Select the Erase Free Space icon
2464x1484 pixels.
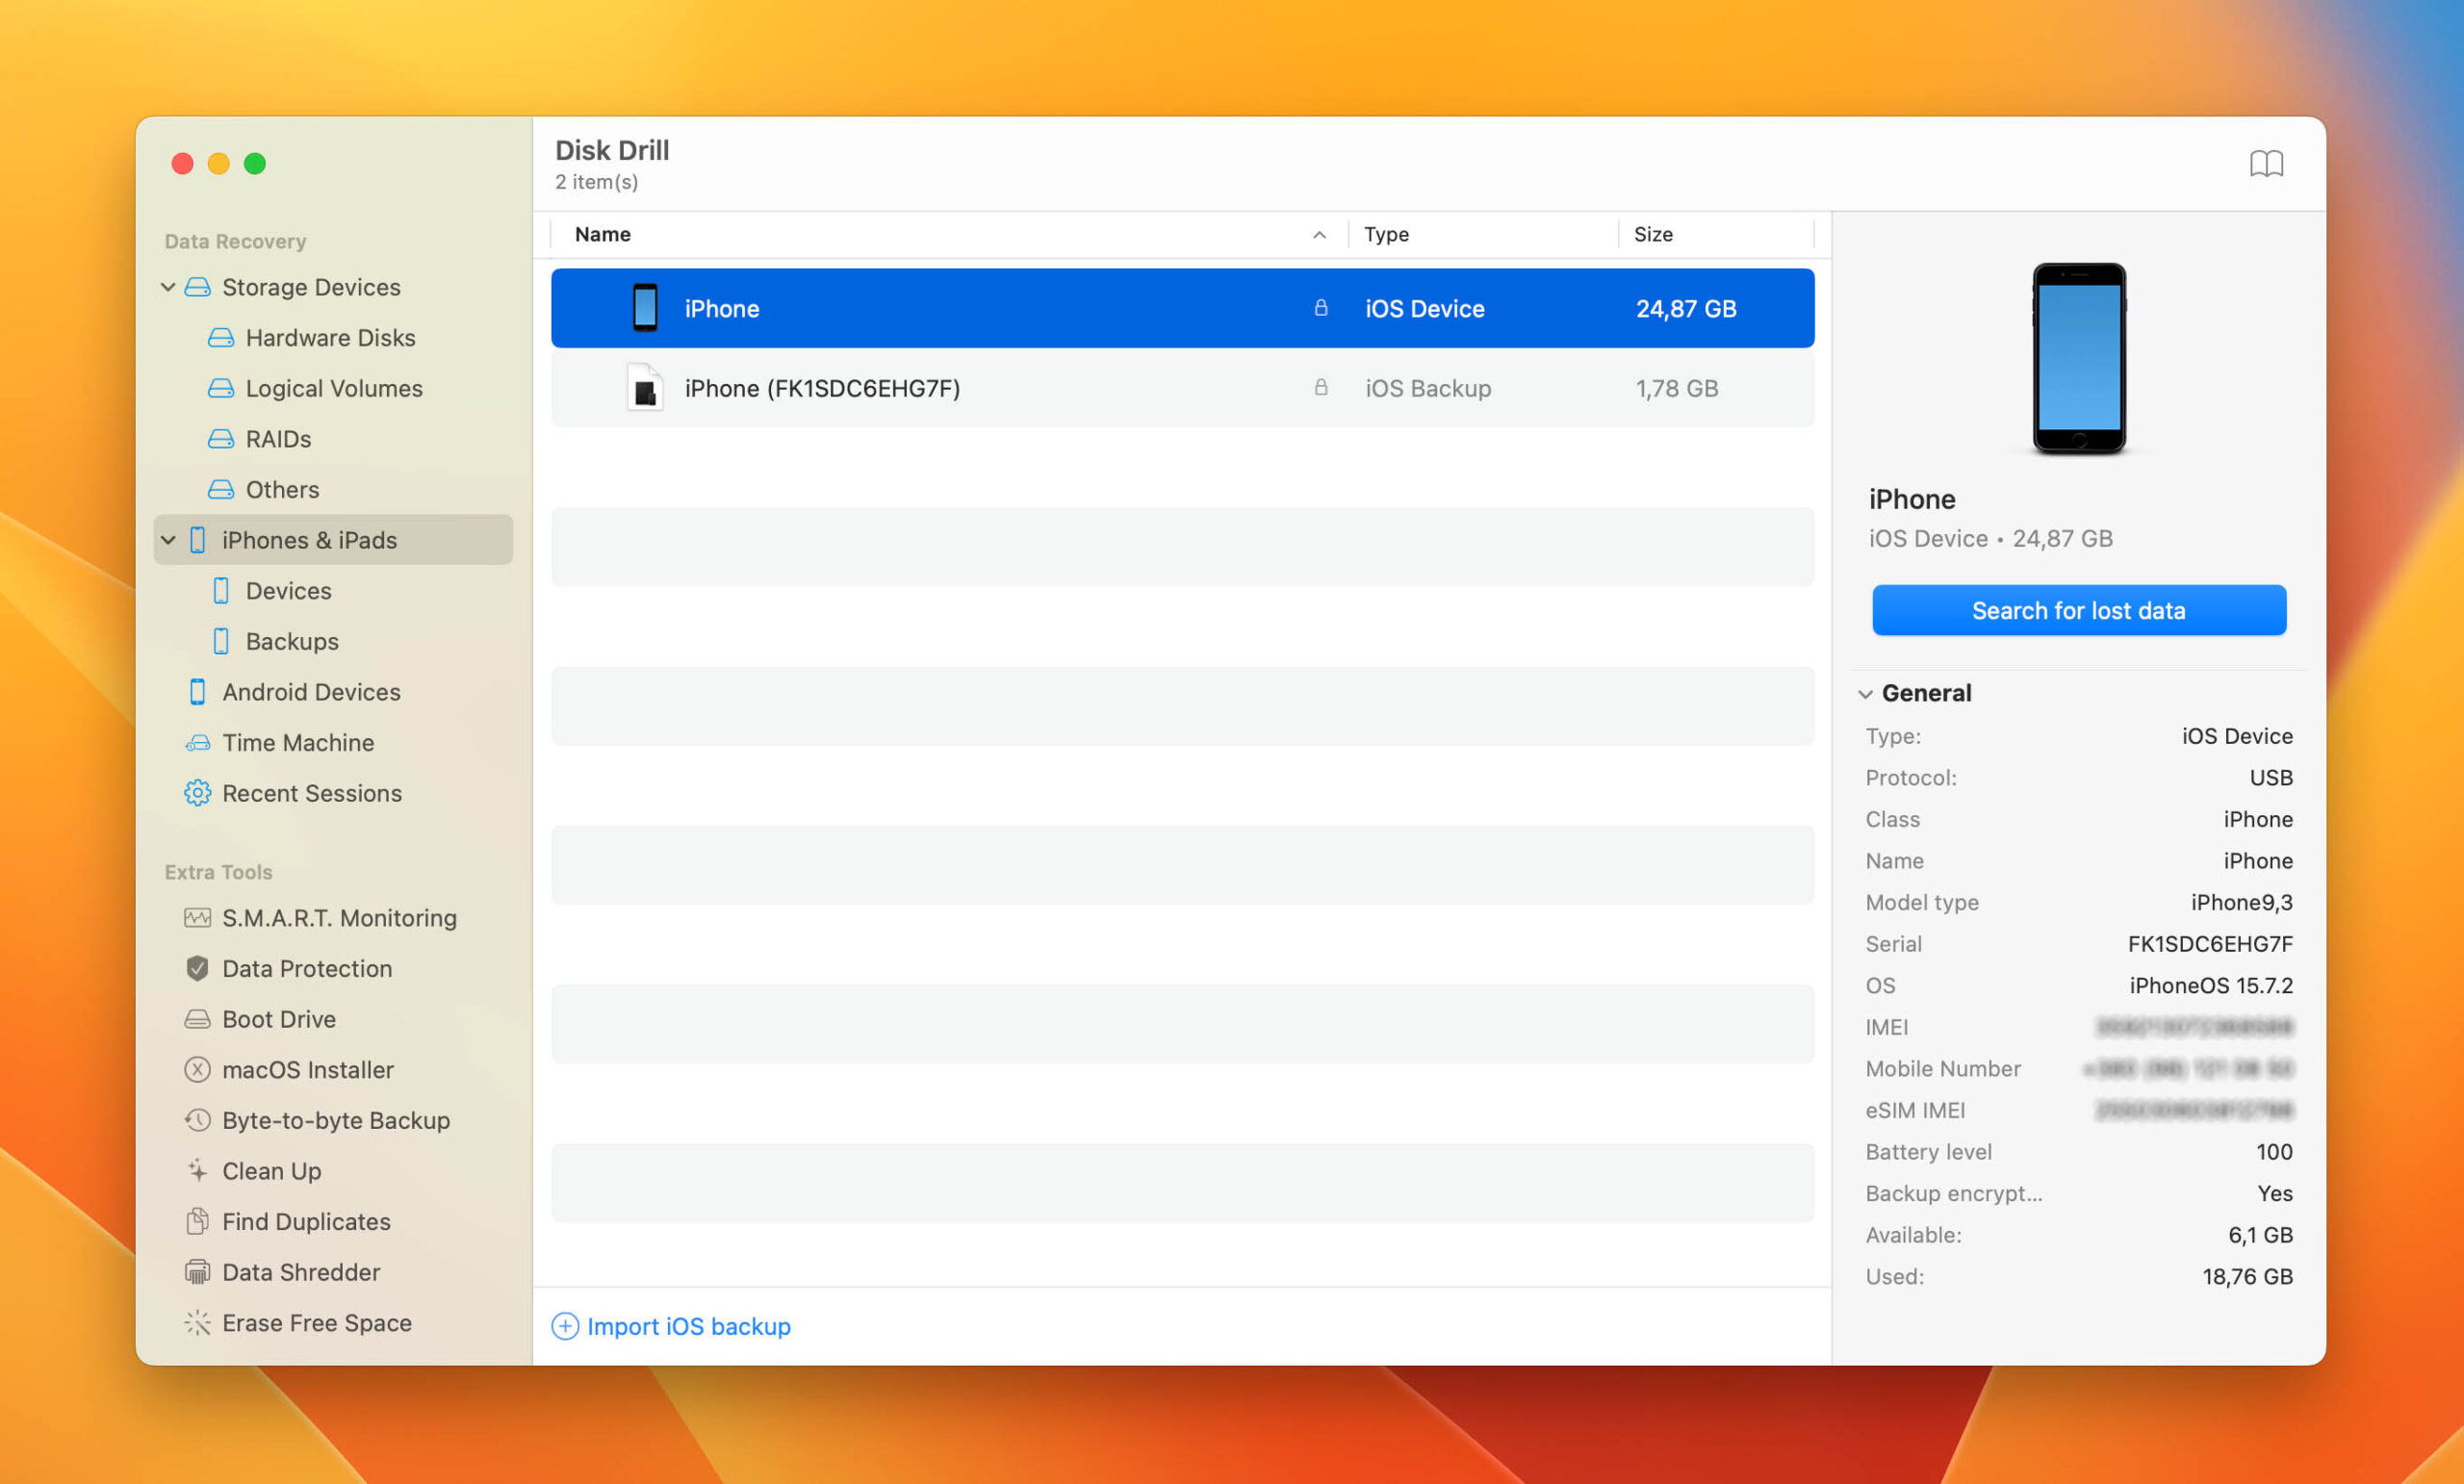(x=197, y=1322)
